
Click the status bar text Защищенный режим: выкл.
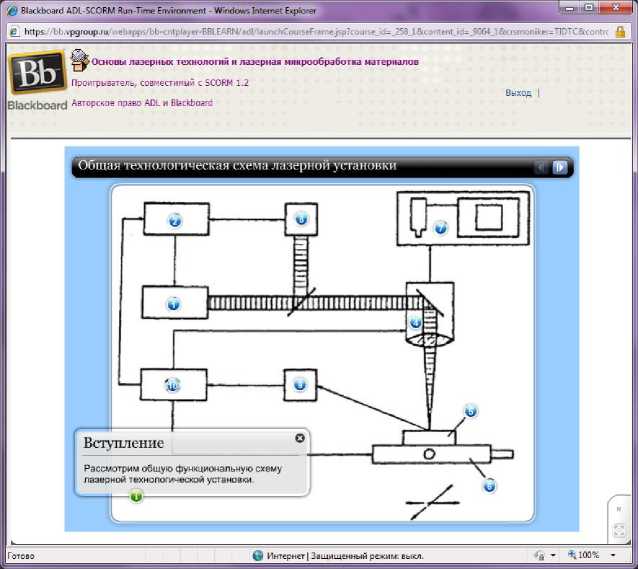(x=367, y=556)
